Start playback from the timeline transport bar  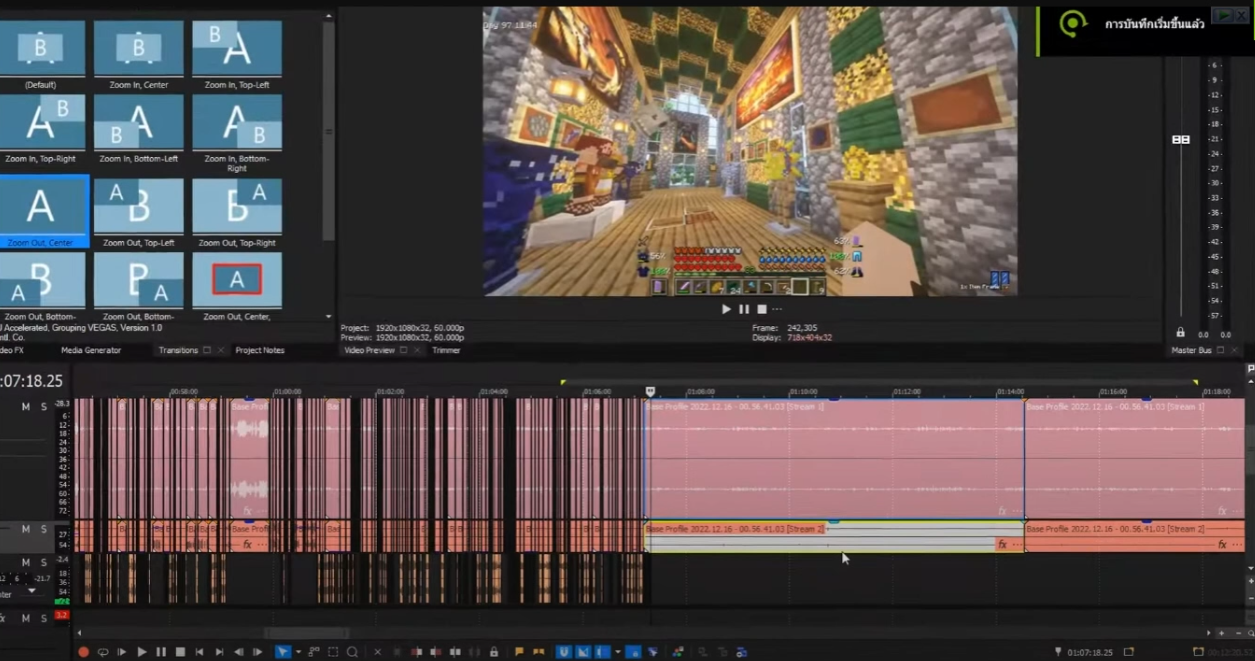pos(141,652)
